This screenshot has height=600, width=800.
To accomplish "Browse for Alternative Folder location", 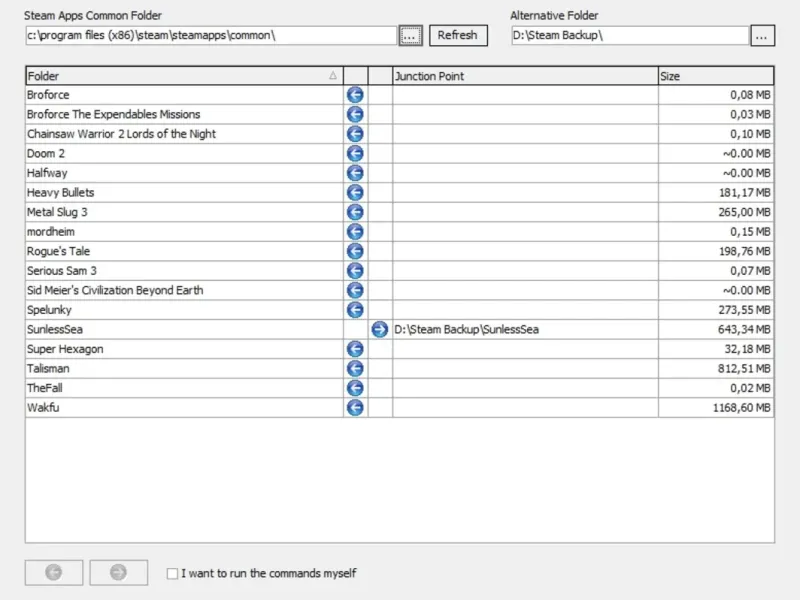I will coord(762,36).
